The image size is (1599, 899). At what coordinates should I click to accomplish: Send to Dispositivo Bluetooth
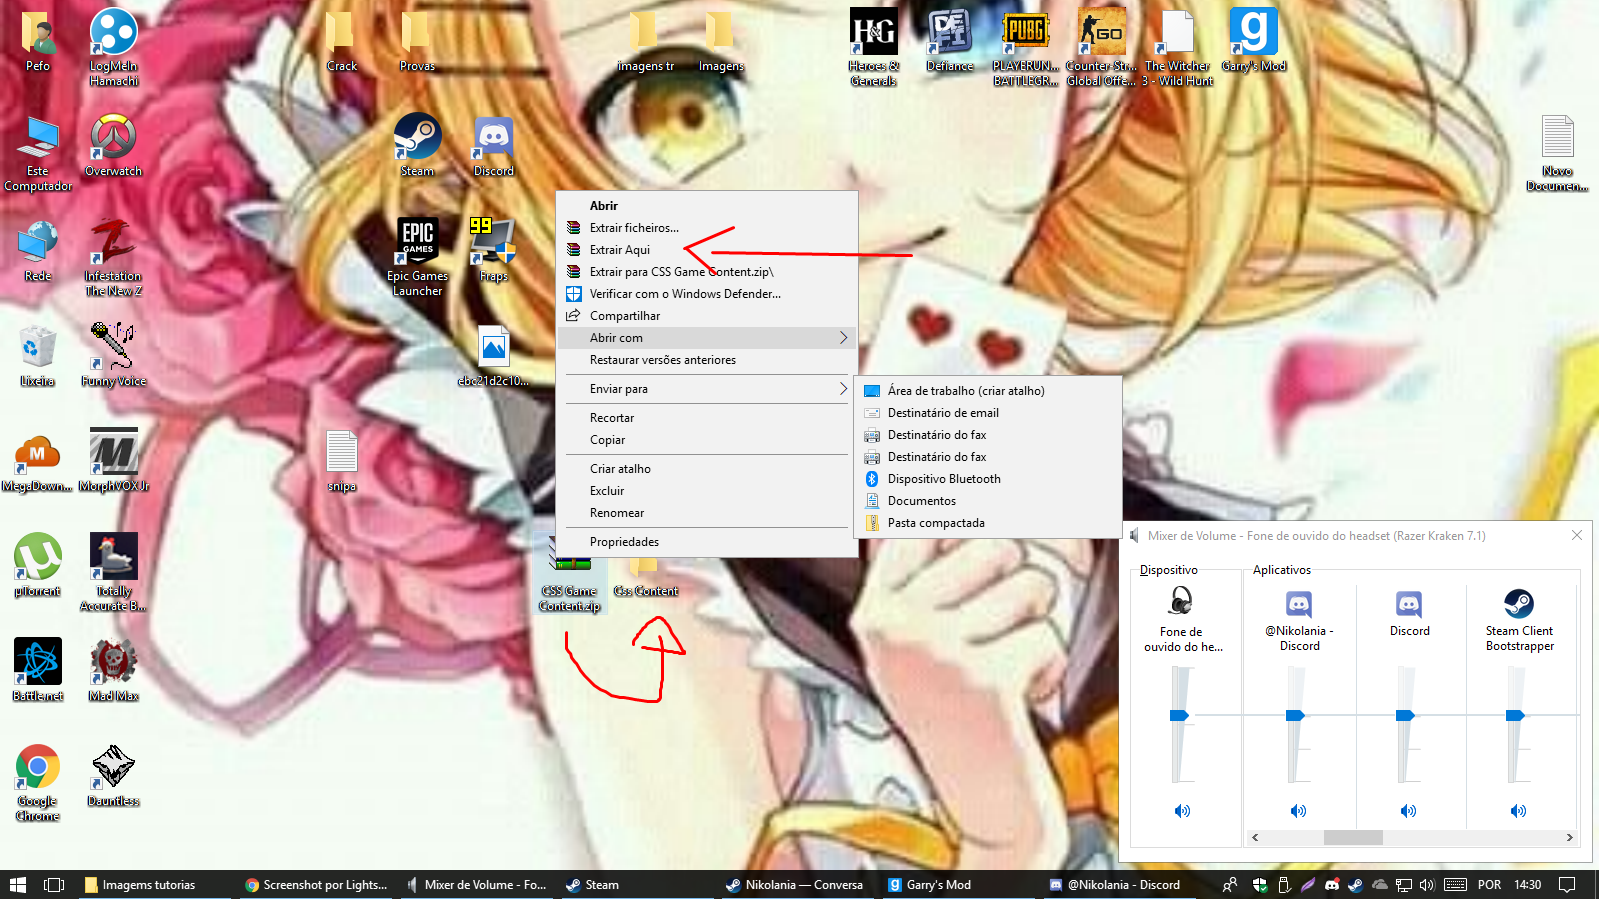(x=987, y=479)
